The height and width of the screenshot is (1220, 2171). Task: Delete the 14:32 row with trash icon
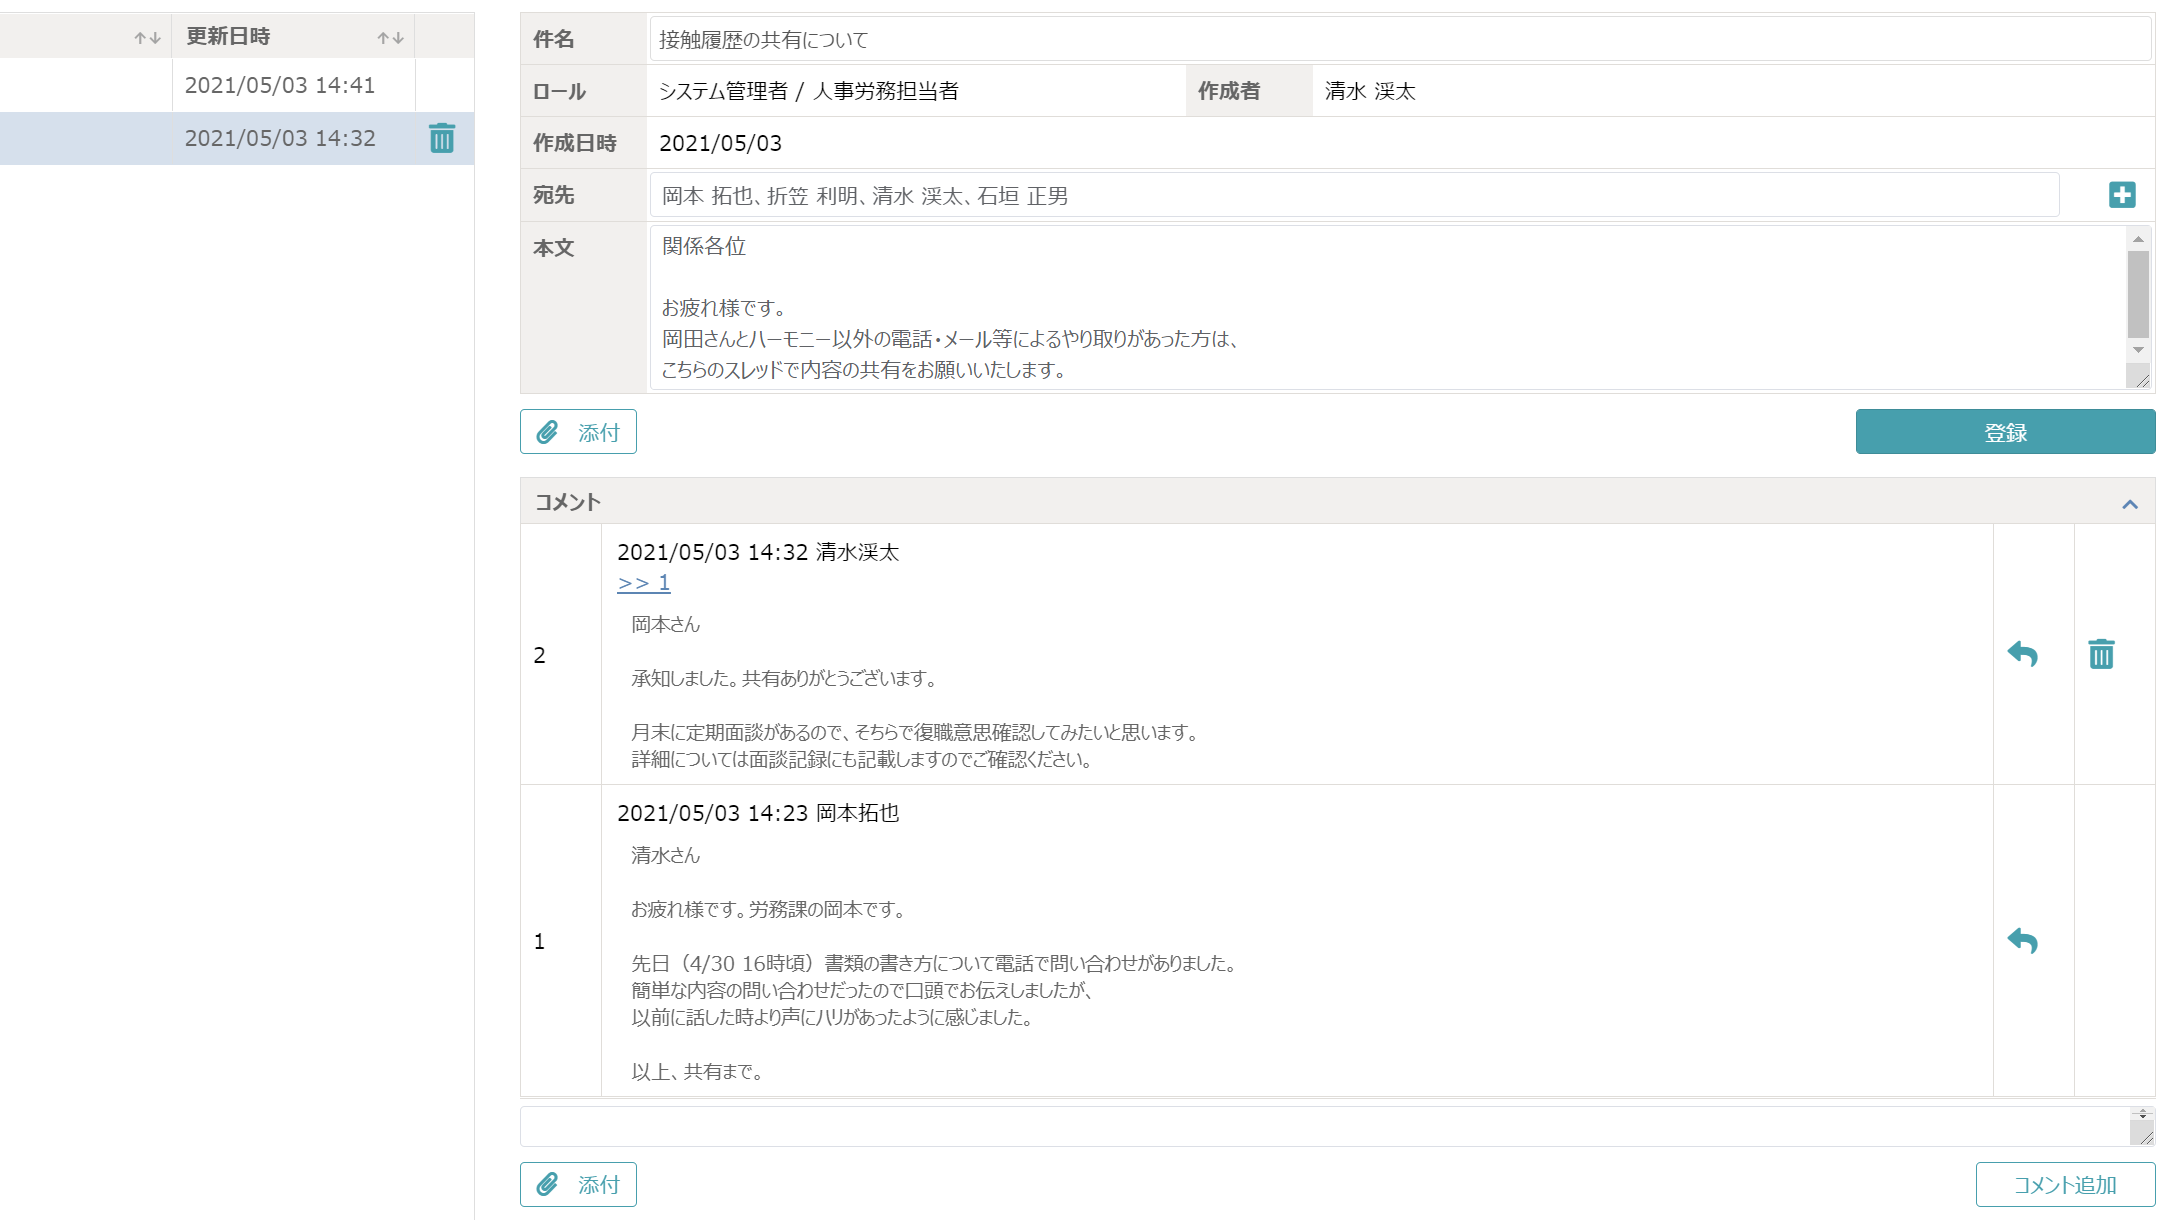[442, 138]
